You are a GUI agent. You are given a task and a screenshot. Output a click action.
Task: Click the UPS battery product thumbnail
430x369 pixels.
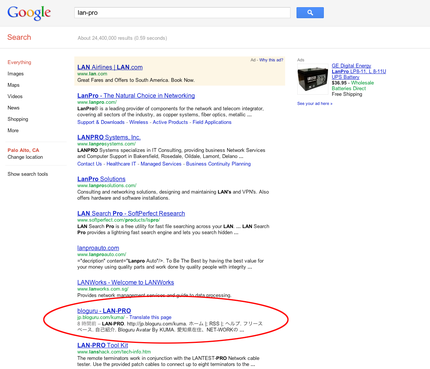[313, 79]
